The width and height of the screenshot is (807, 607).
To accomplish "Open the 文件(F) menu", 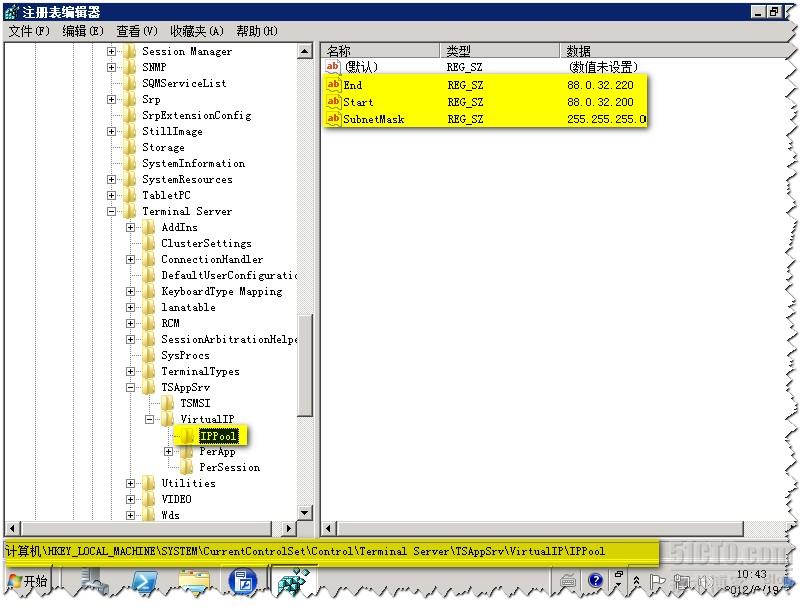I will (29, 31).
